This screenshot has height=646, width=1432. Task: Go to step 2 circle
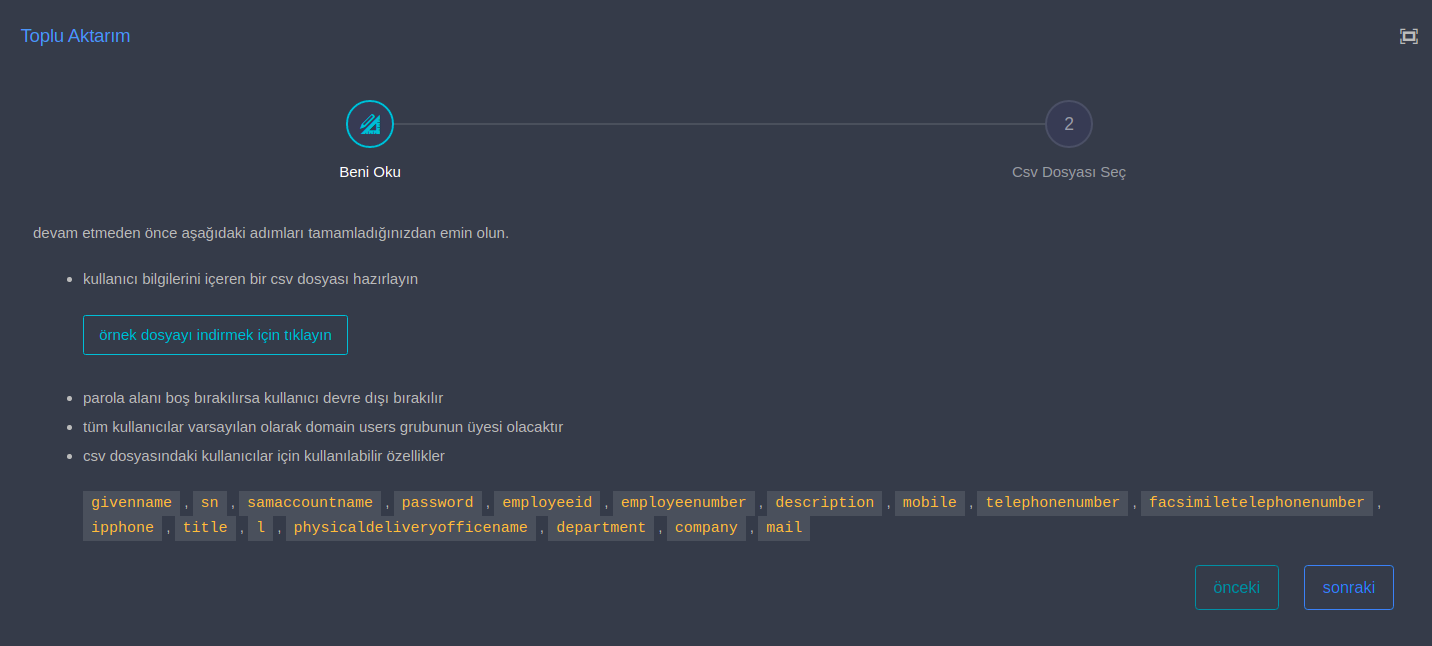coord(1068,124)
